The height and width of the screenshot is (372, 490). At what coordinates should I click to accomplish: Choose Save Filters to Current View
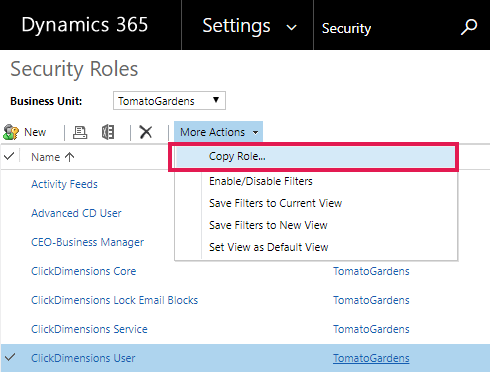pyautogui.click(x=275, y=203)
